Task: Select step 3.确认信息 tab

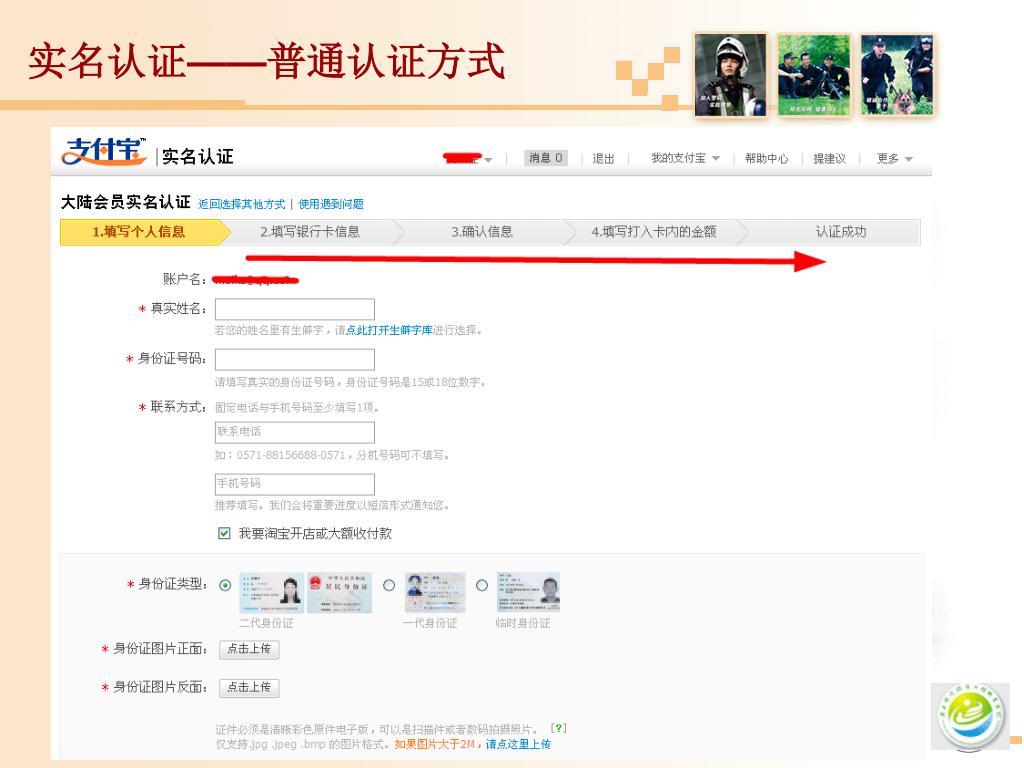Action: tap(482, 232)
